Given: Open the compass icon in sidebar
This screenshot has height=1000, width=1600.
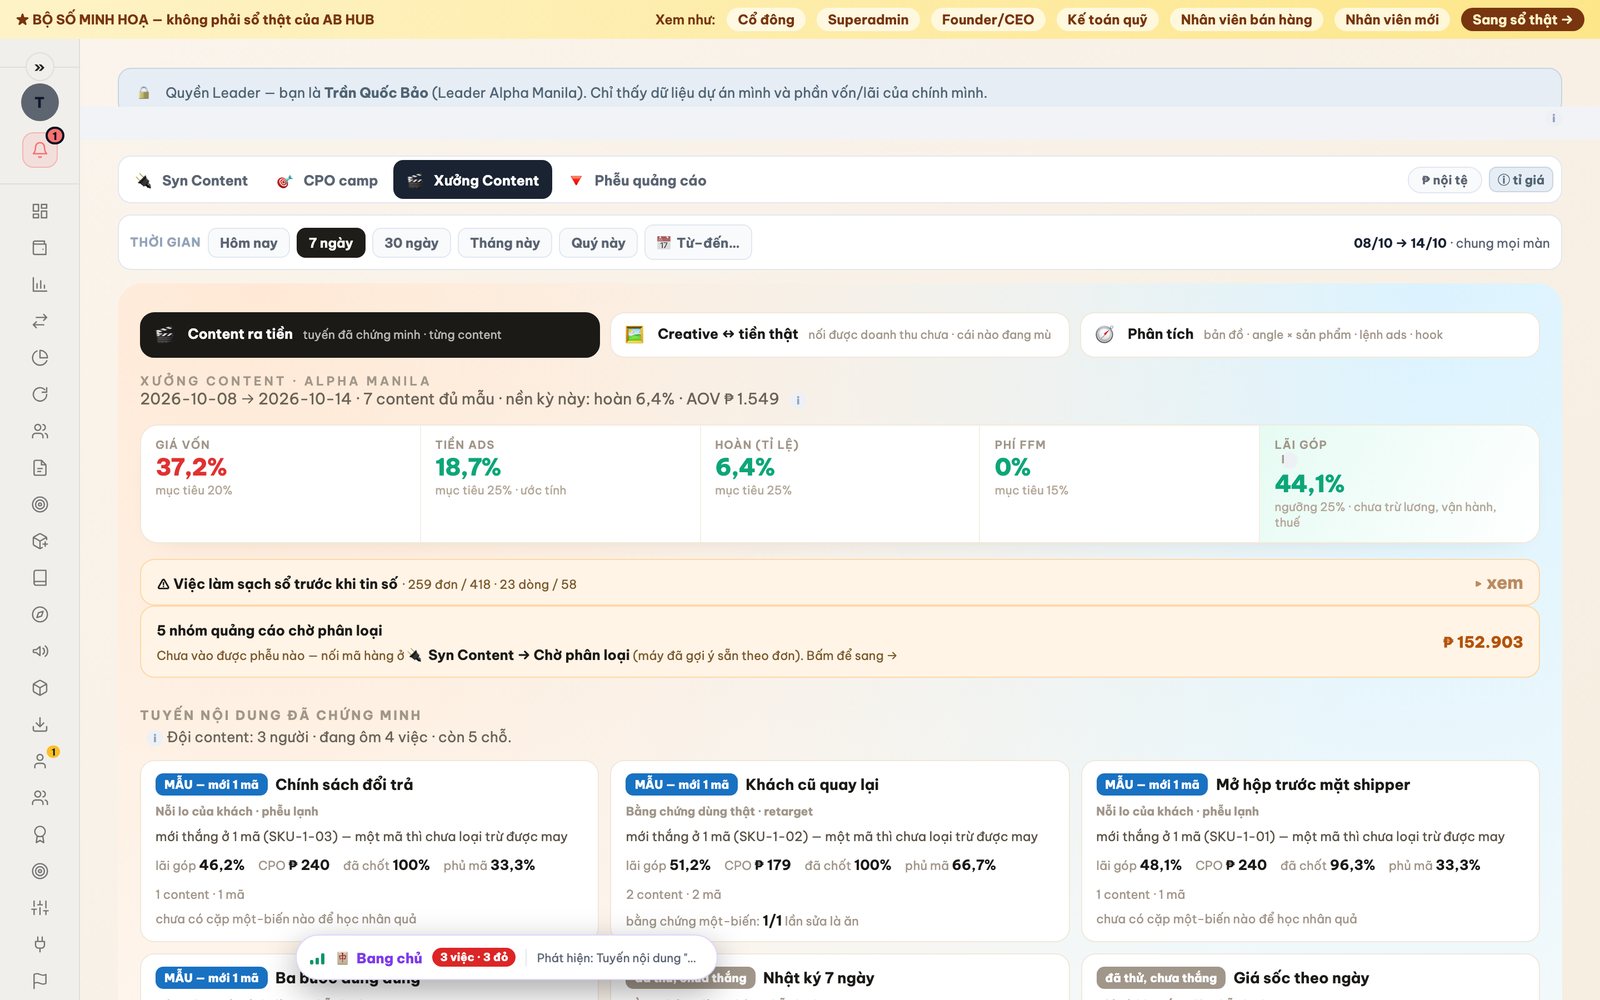Looking at the screenshot, I should [40, 614].
